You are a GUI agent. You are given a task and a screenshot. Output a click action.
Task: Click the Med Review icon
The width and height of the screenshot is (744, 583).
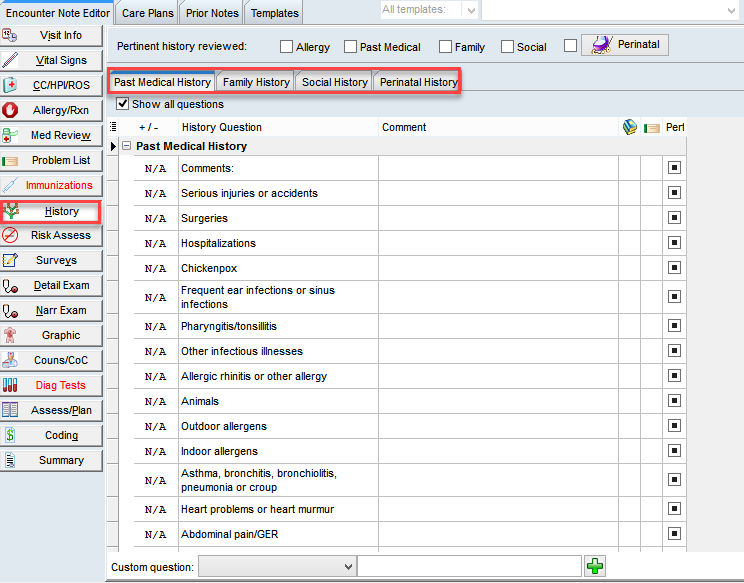click(9, 135)
